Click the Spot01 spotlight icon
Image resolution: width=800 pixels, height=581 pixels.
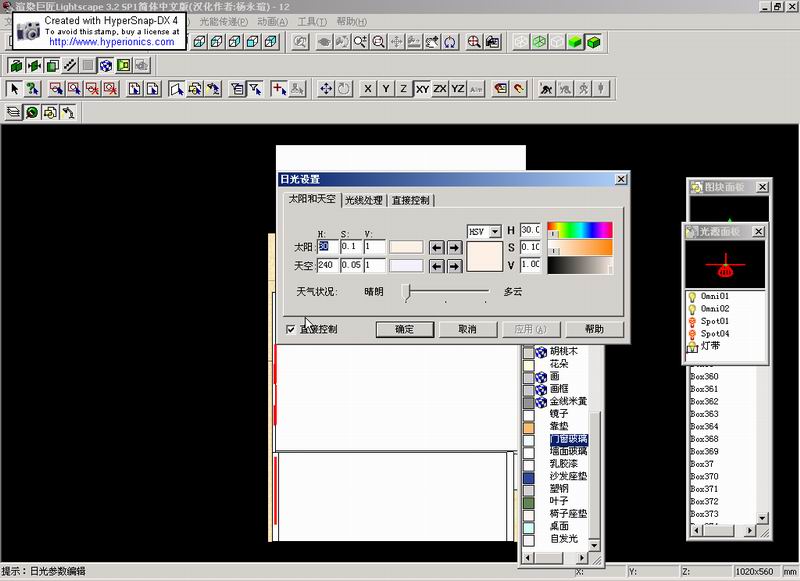tap(694, 321)
